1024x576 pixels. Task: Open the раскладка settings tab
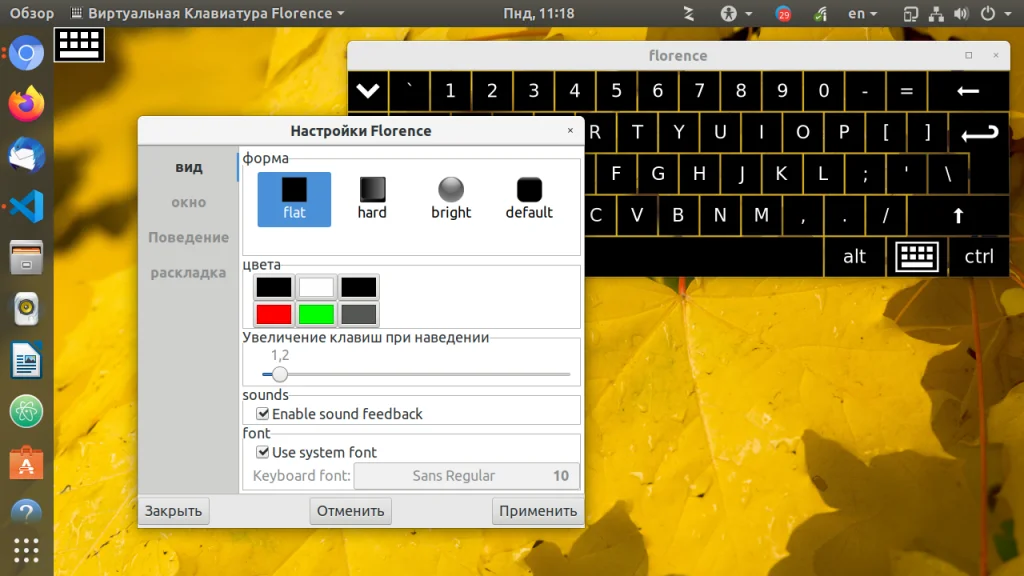[189, 273]
